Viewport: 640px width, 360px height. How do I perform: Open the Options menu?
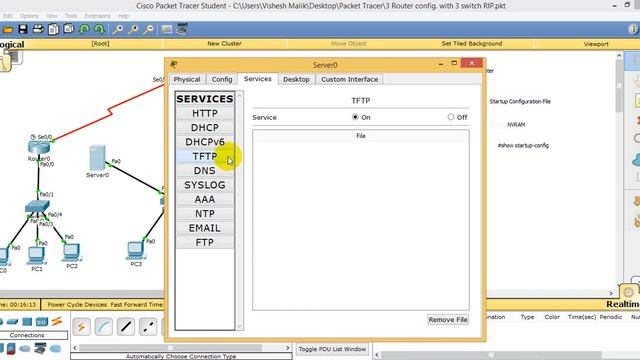pos(29,16)
